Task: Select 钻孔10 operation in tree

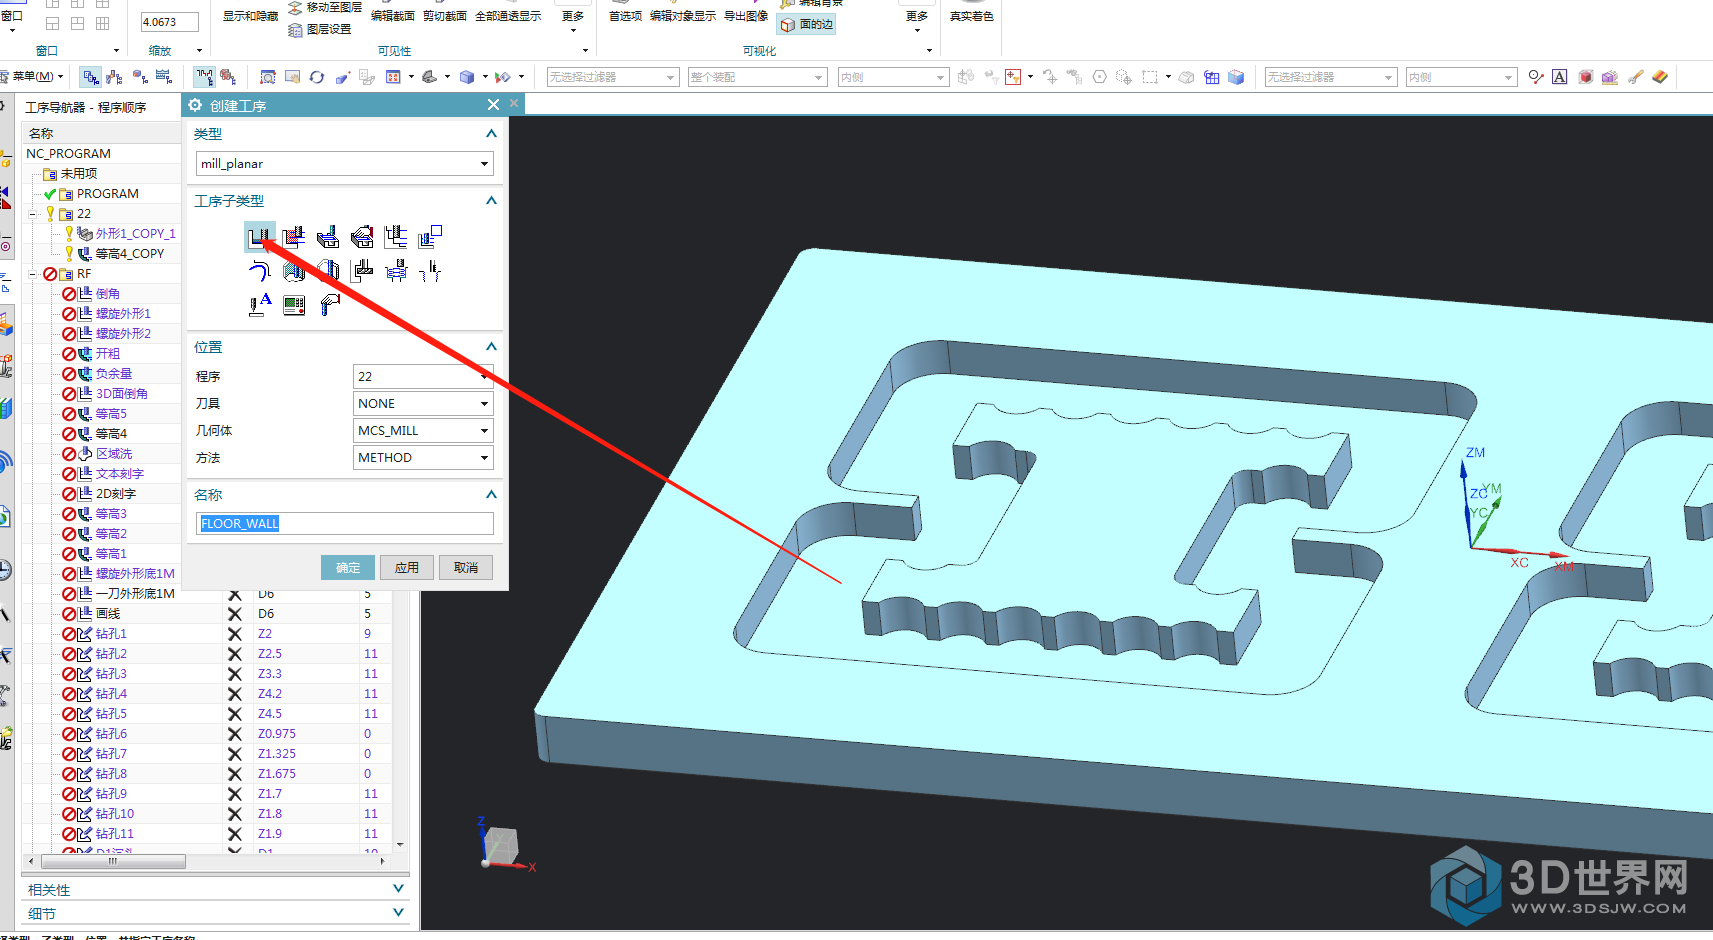Action: pos(114,813)
